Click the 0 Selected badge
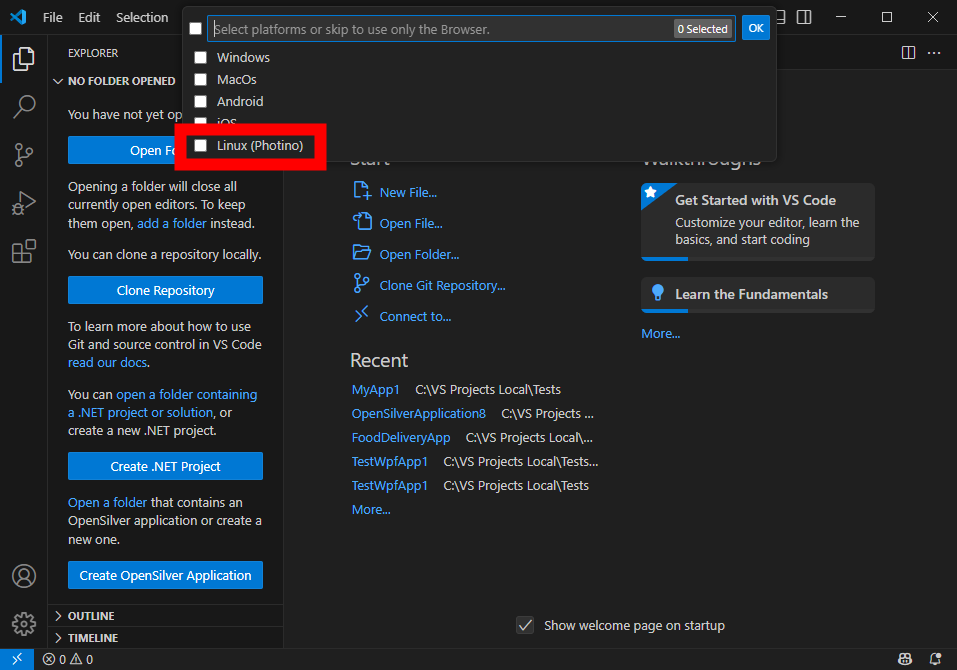The width and height of the screenshot is (957, 670). [x=702, y=29]
